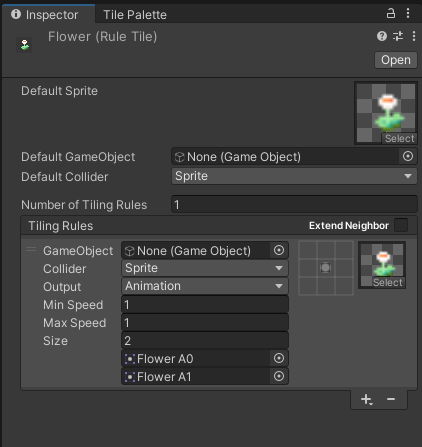Image resolution: width=422 pixels, height=447 pixels.
Task: Switch to the Inspector tab
Action: 49,15
